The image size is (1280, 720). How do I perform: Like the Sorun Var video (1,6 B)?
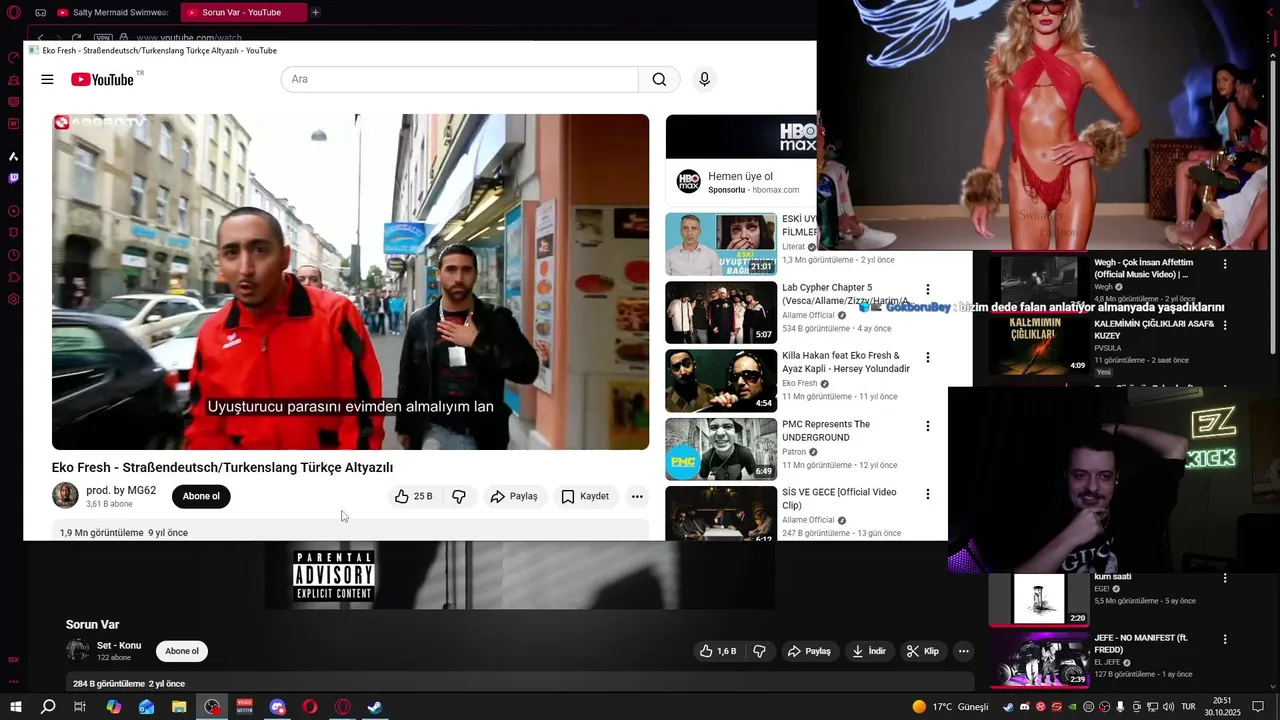[718, 651]
